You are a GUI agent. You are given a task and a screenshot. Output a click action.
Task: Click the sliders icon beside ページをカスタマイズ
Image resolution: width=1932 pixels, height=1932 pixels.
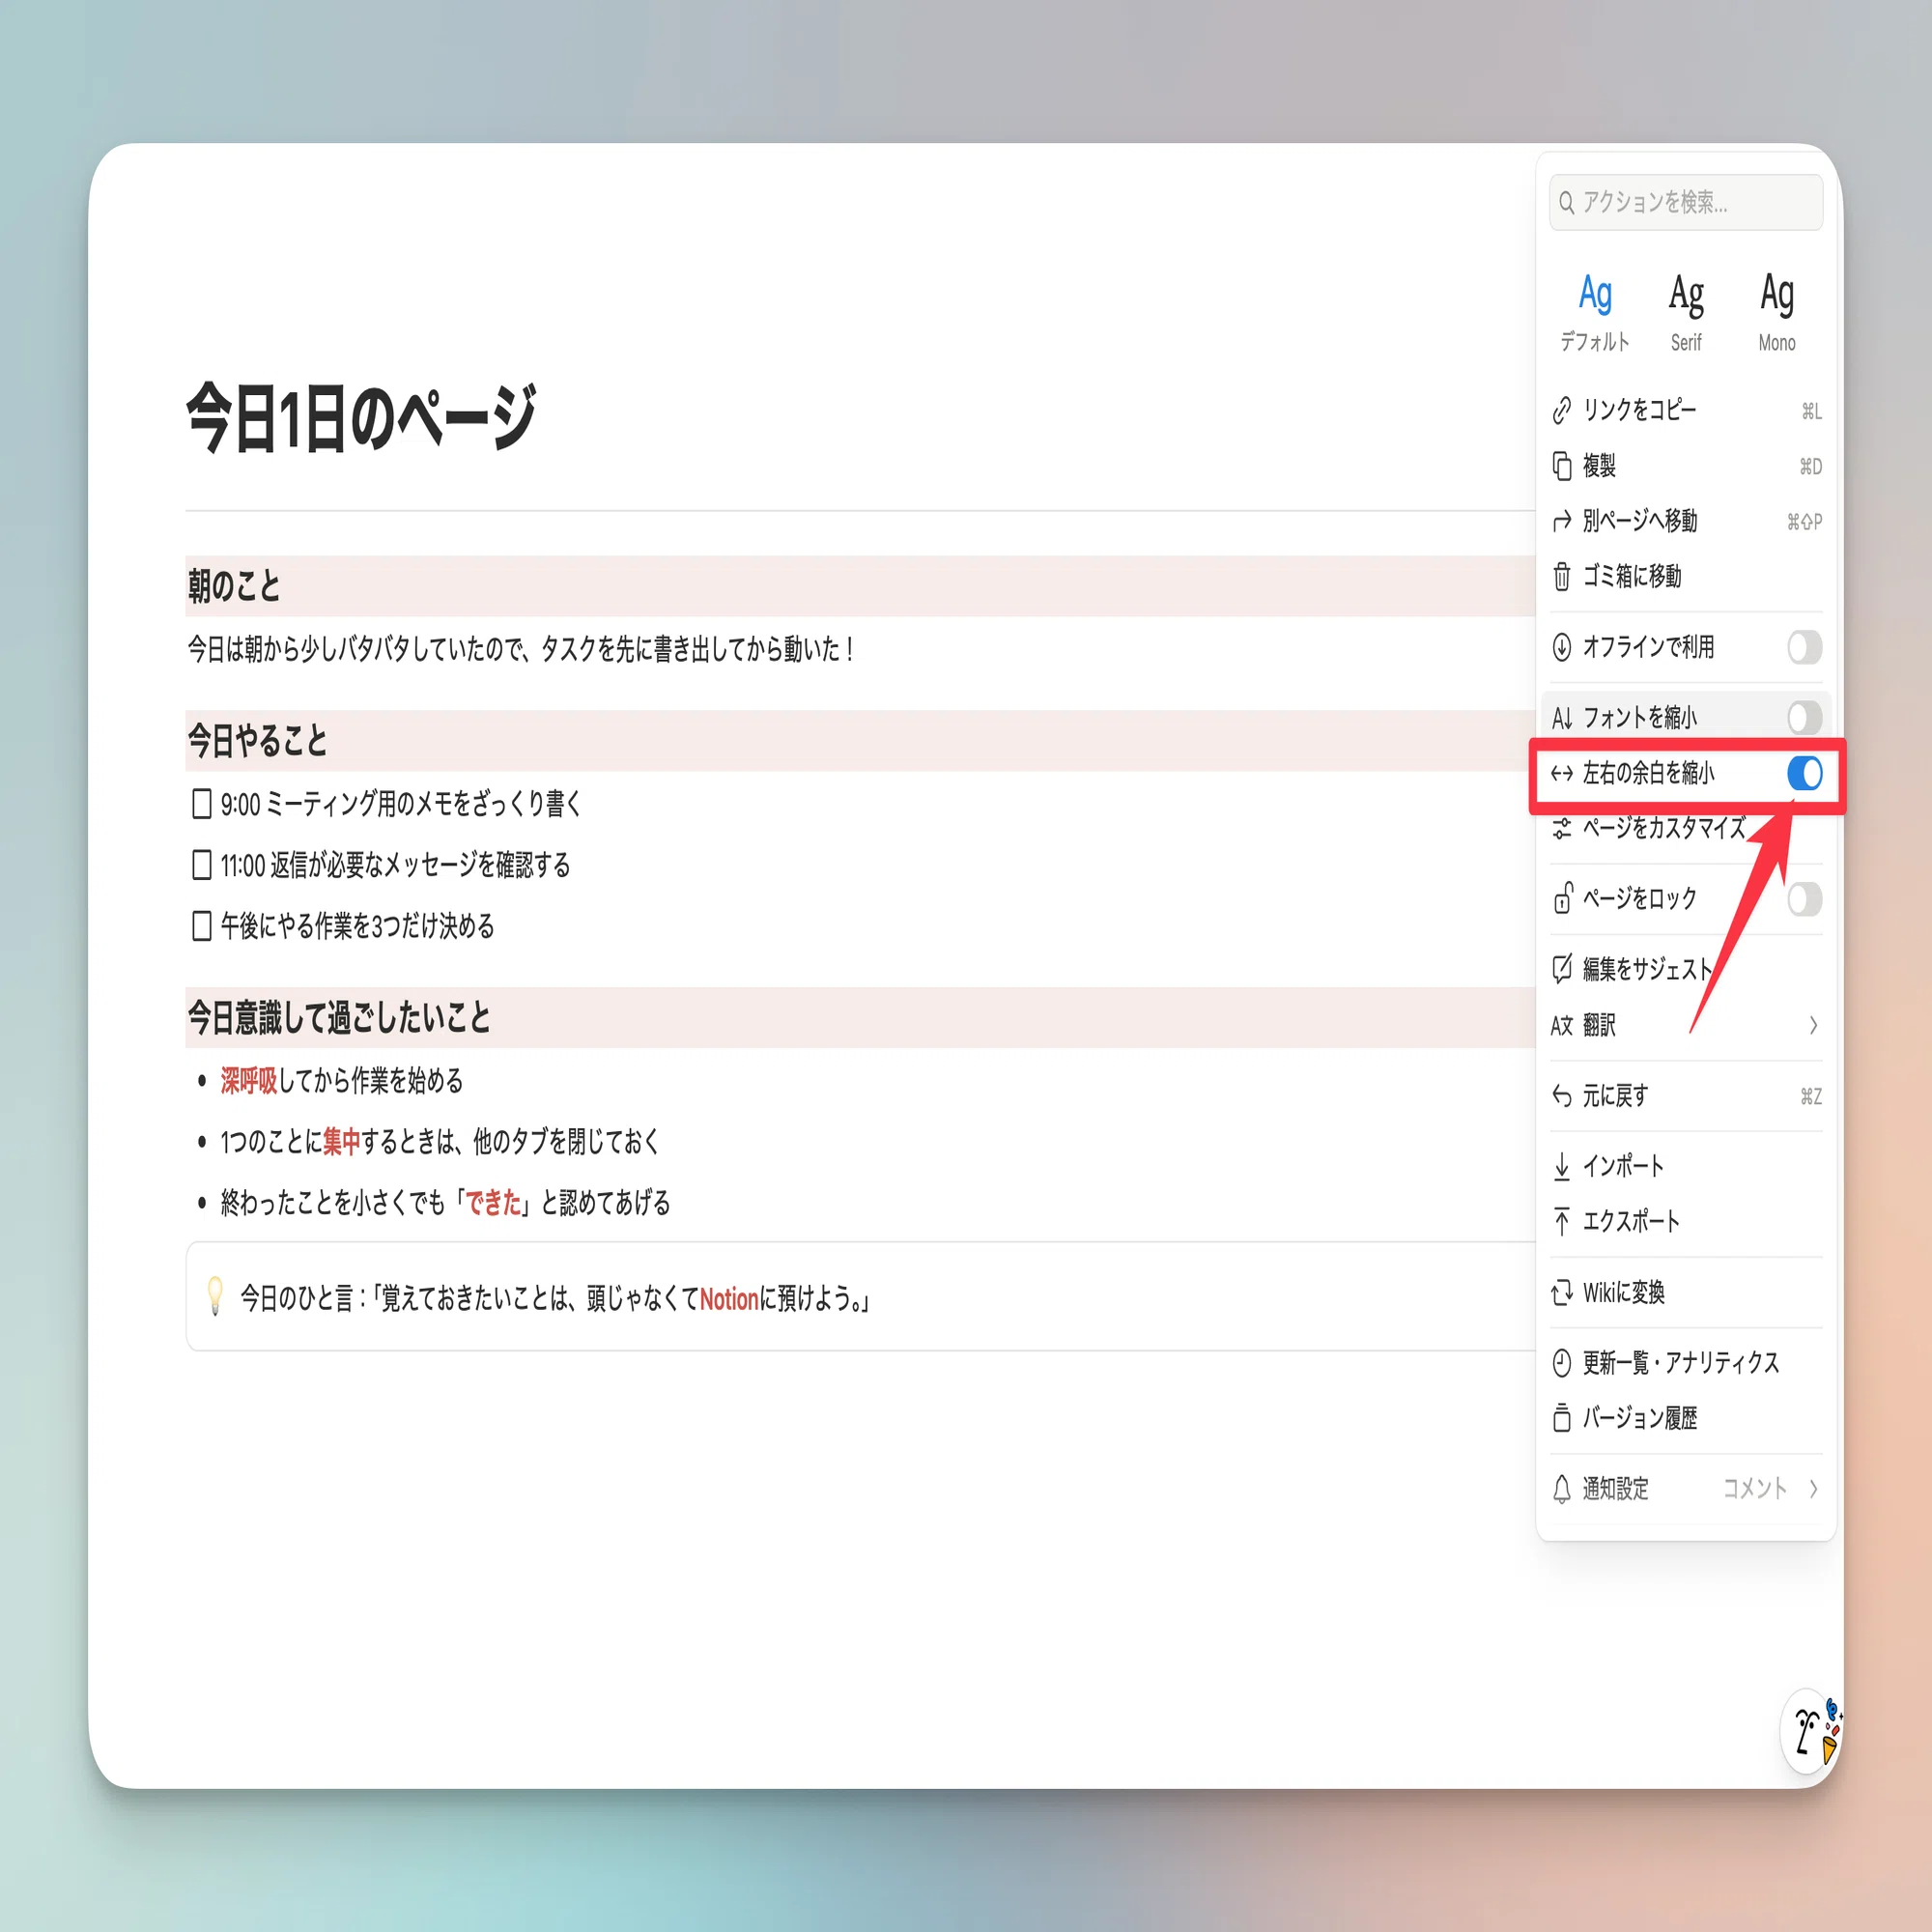(x=1561, y=828)
